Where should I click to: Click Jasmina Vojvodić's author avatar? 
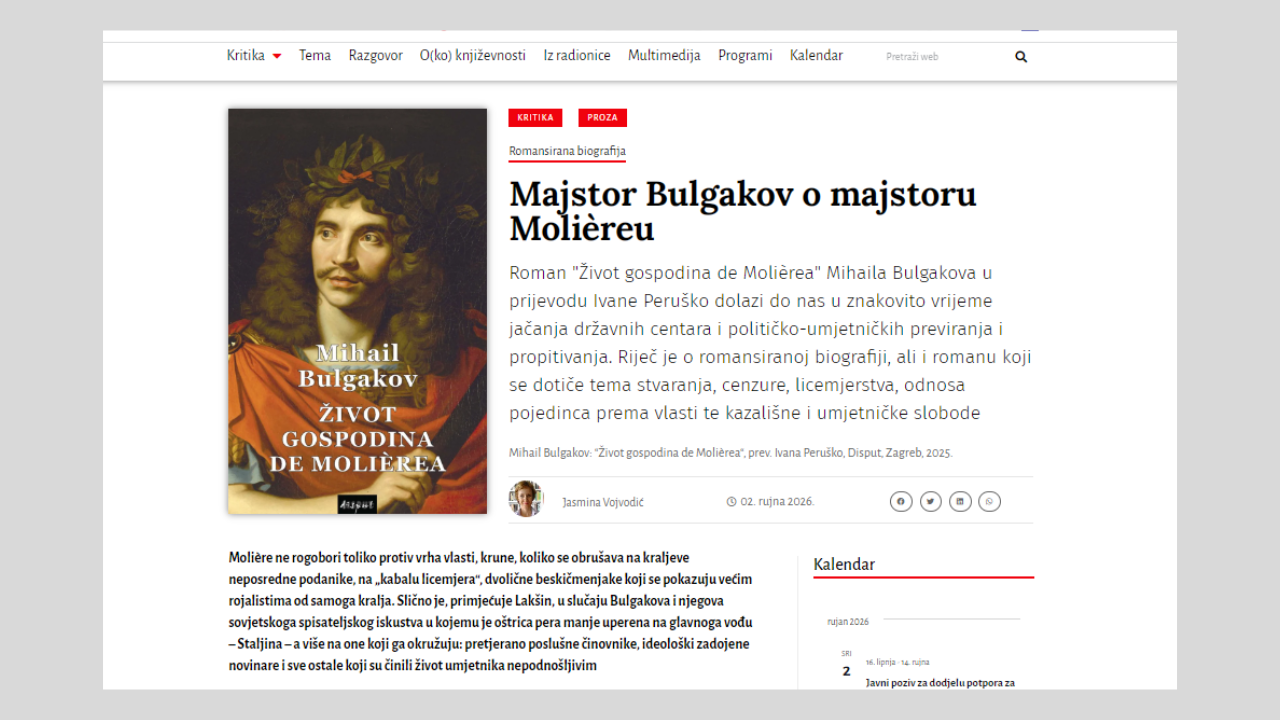[526, 498]
